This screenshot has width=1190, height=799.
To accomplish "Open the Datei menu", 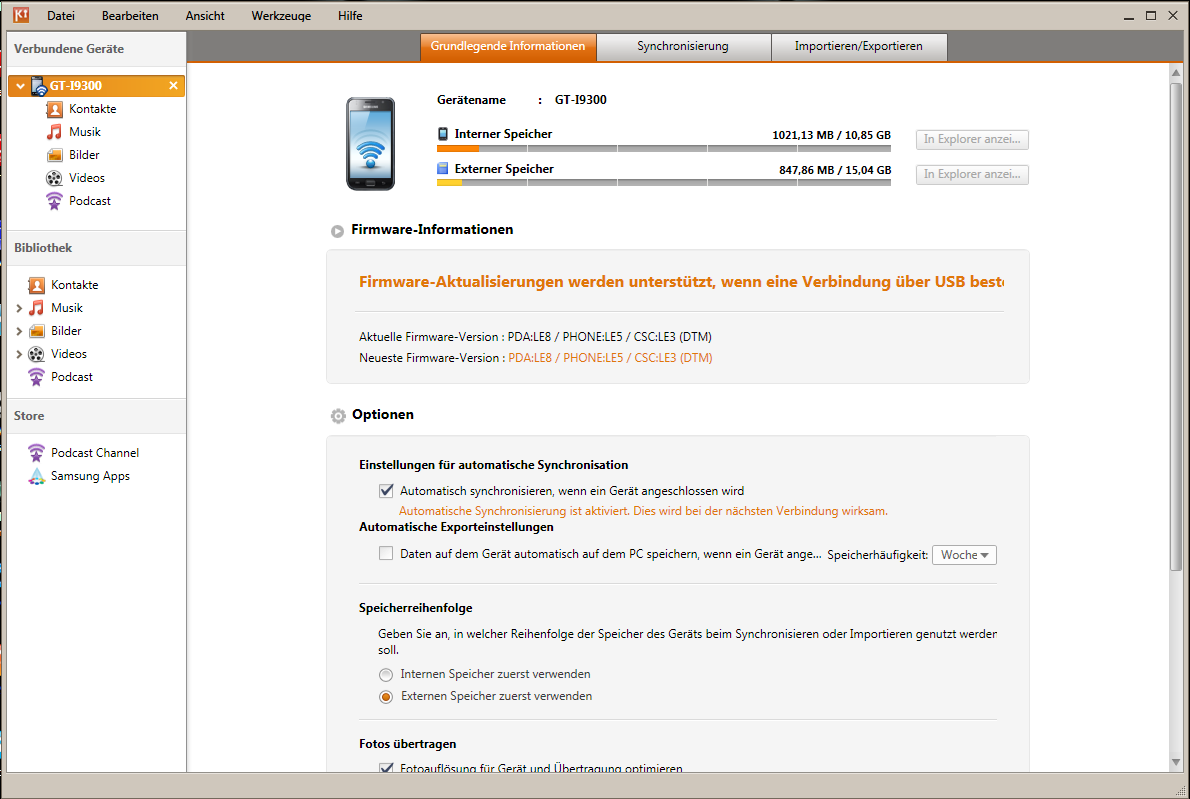I will (x=61, y=15).
